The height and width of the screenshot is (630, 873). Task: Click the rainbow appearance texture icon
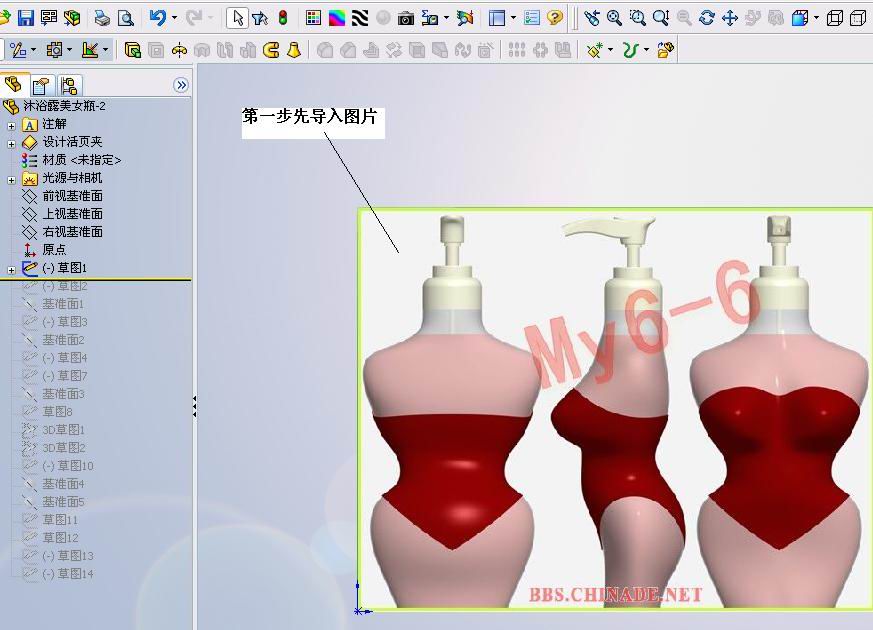point(337,18)
